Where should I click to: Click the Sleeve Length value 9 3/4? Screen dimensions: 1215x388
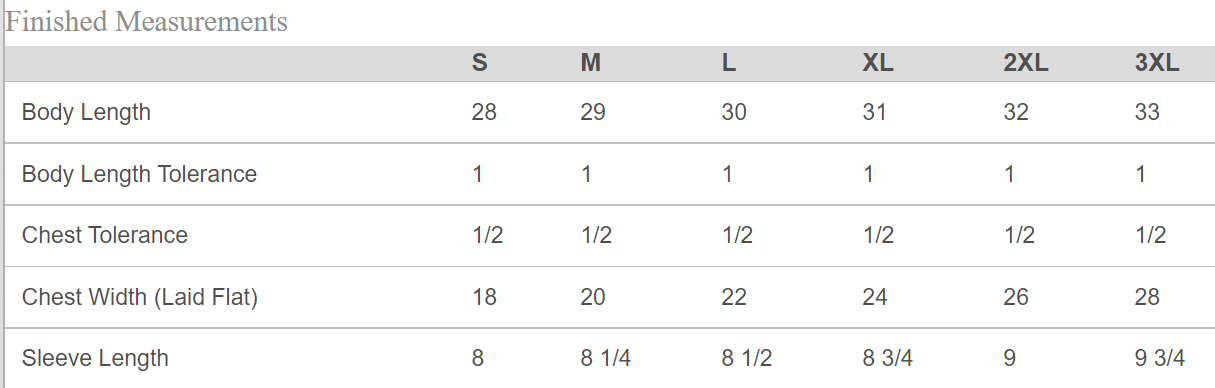[1160, 358]
